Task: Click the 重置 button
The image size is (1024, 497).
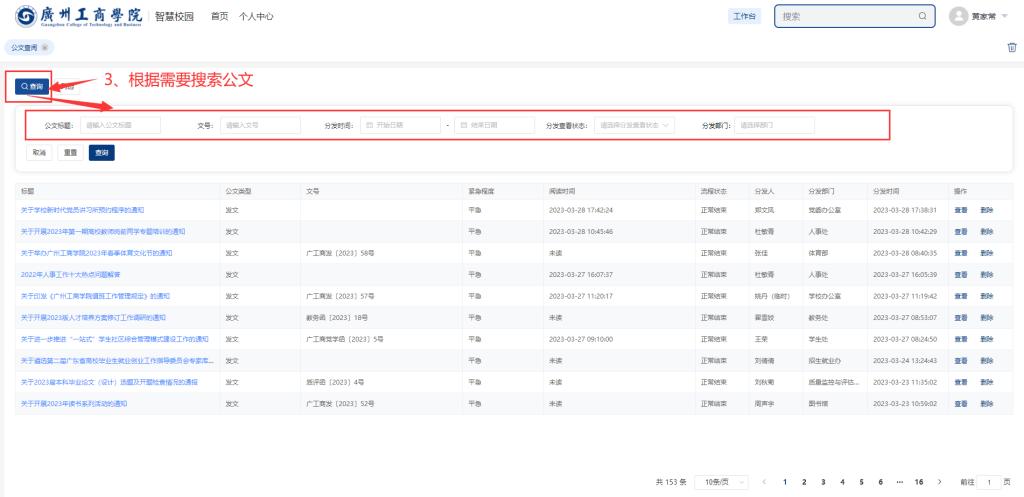Action: (x=70, y=153)
